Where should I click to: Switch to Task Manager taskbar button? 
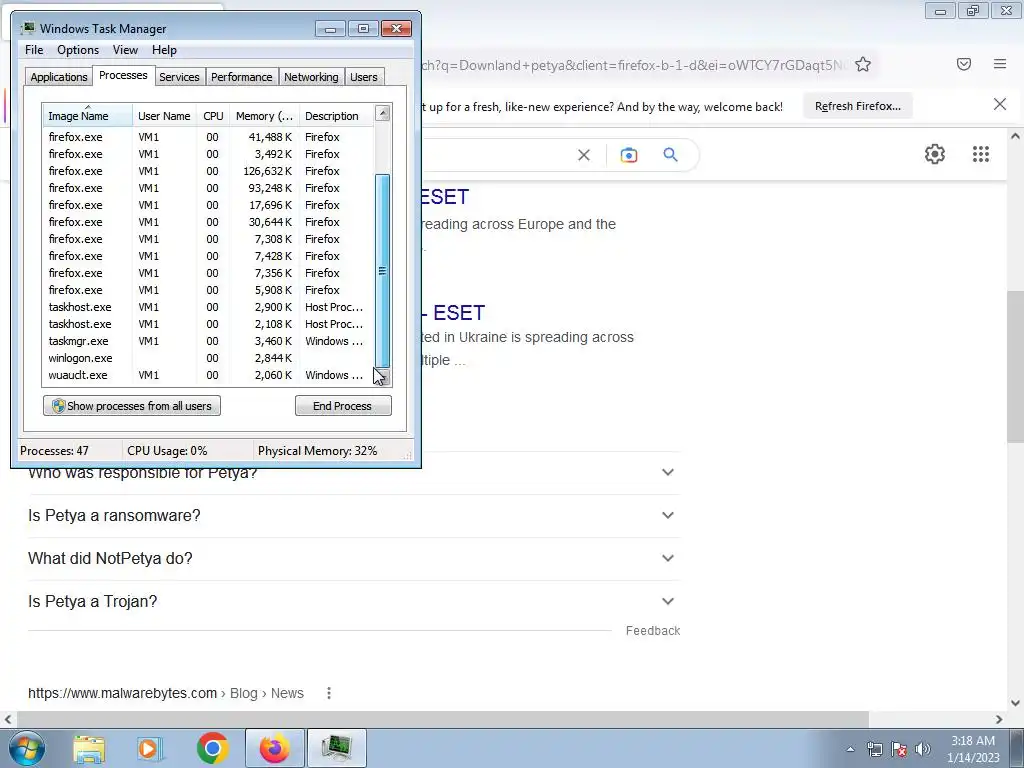coord(336,748)
